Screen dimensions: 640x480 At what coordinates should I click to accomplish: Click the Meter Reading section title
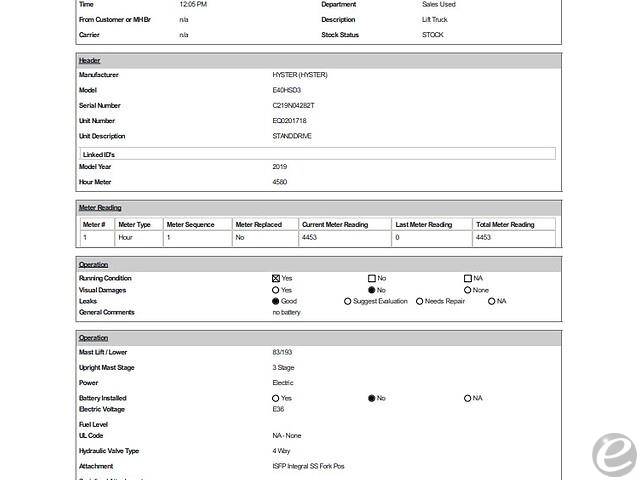coord(100,208)
